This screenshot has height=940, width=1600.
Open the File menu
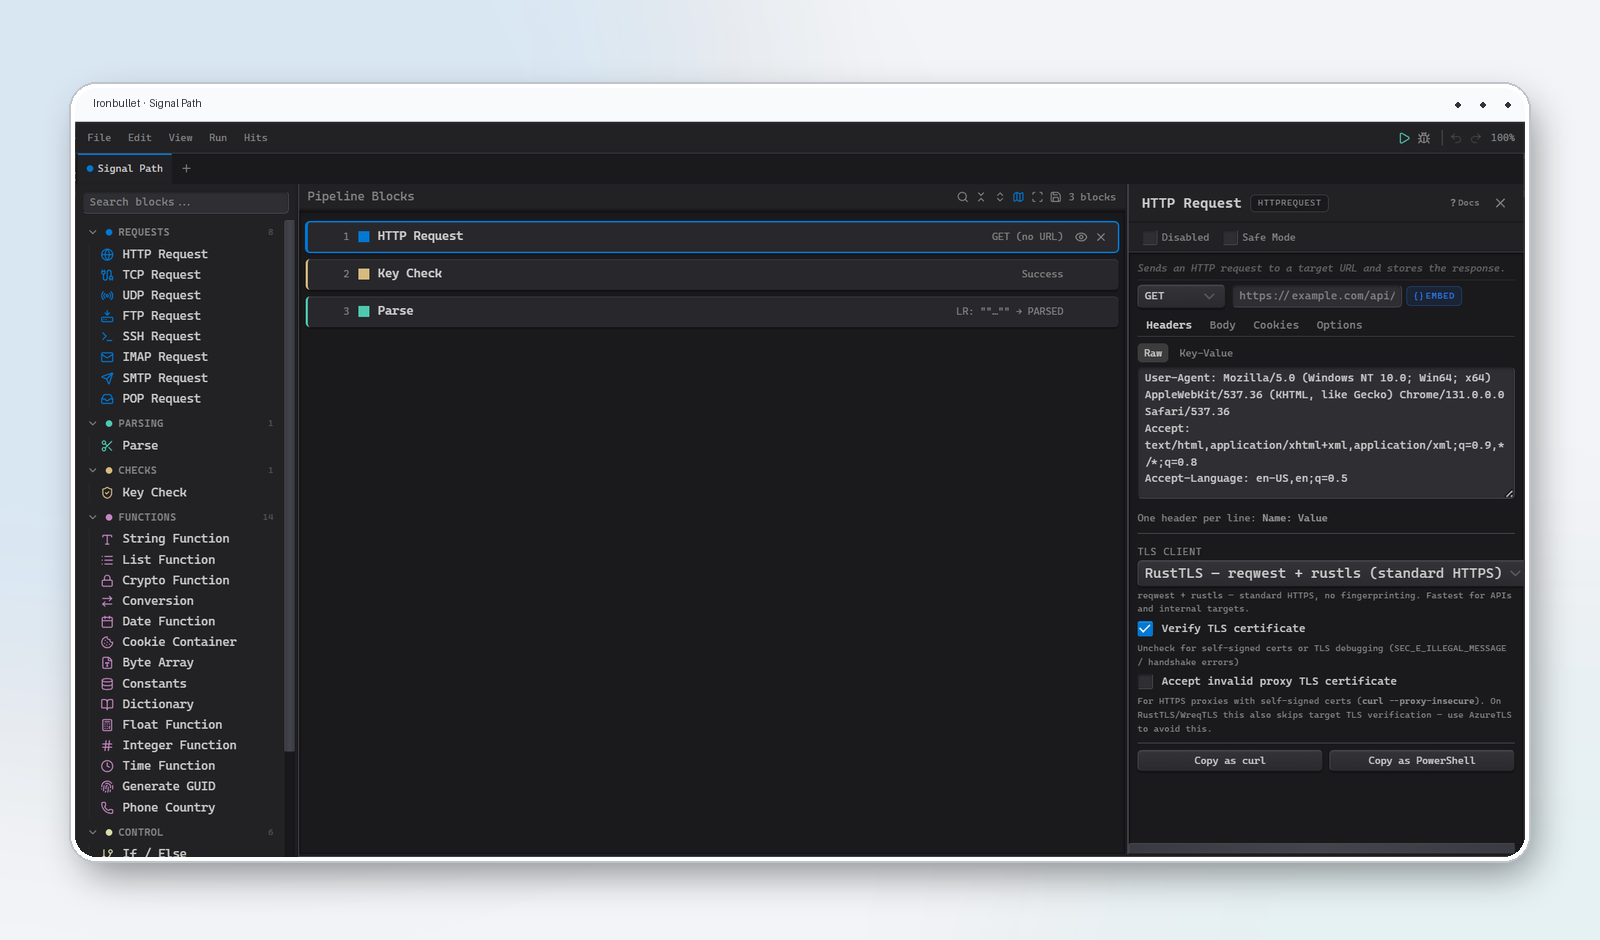[x=99, y=138]
